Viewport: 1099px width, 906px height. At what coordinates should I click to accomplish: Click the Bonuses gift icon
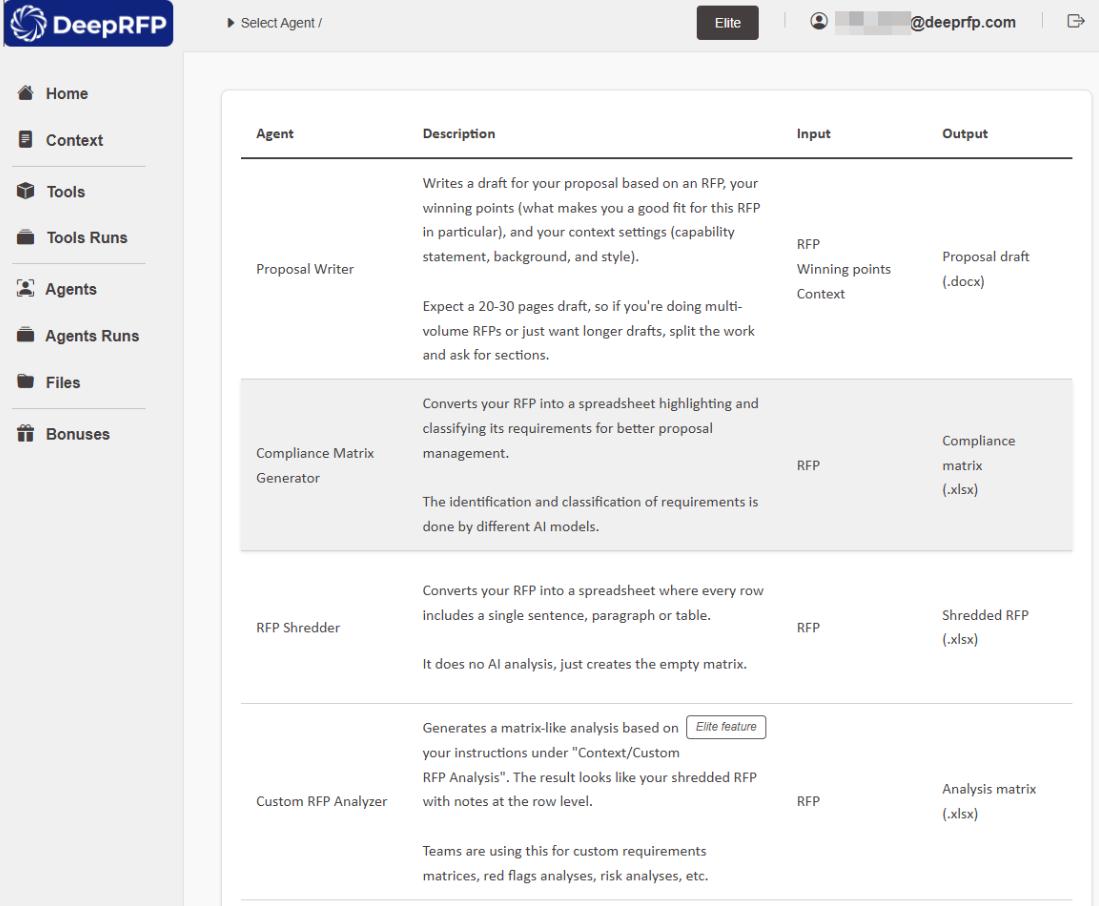click(x=28, y=434)
